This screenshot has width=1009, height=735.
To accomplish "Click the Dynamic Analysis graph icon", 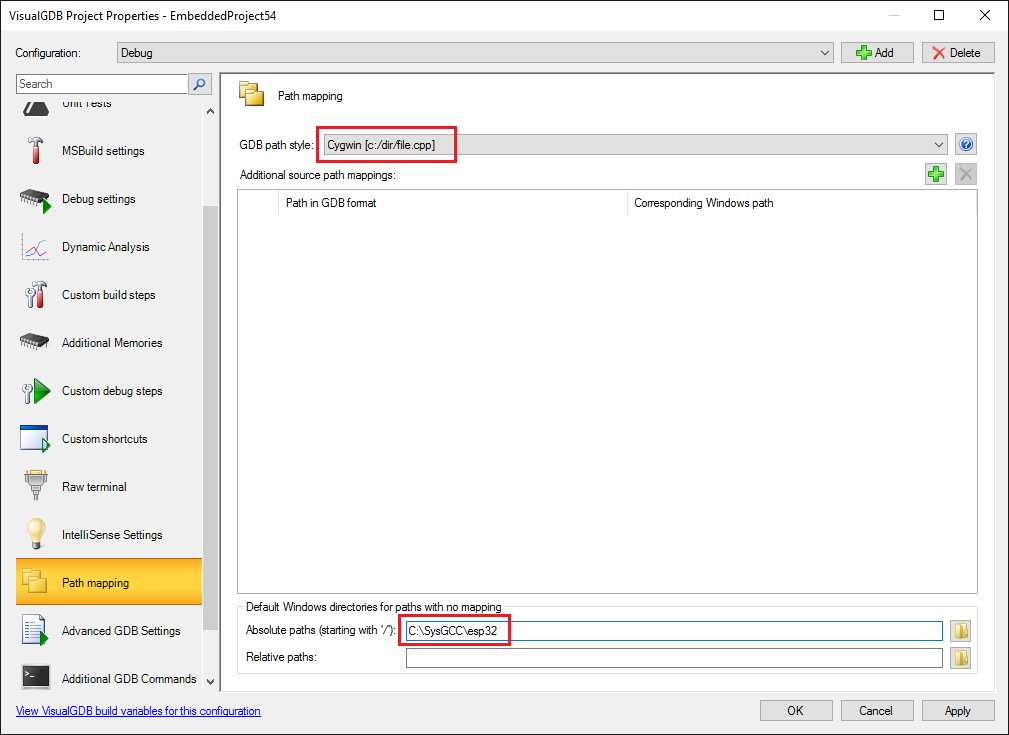I will point(35,247).
